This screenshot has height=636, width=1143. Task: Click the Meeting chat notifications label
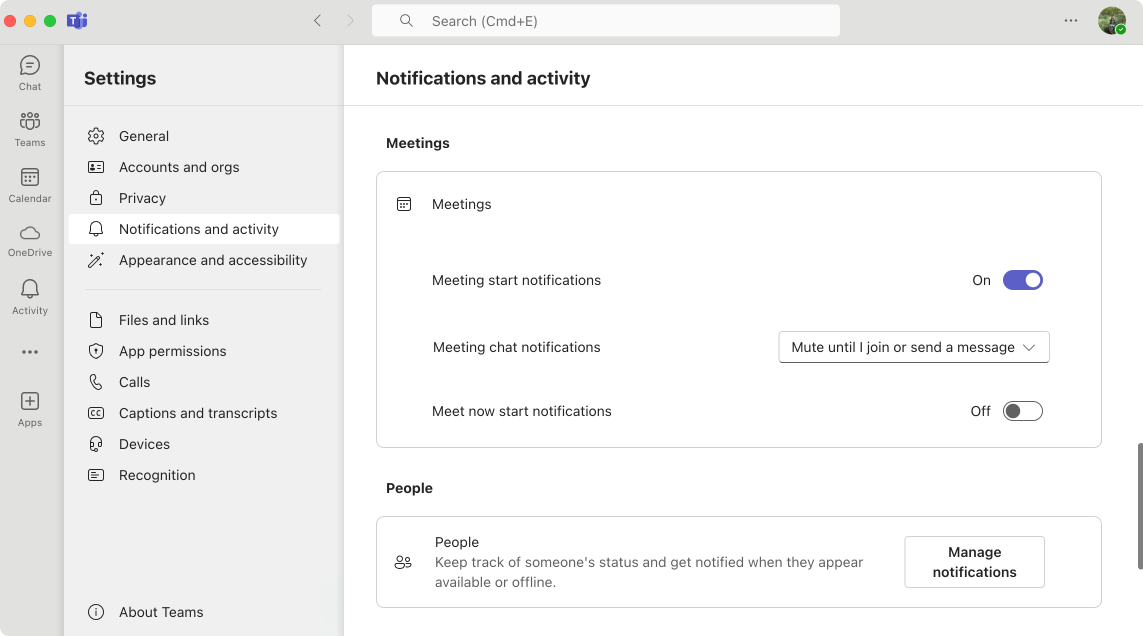(517, 347)
